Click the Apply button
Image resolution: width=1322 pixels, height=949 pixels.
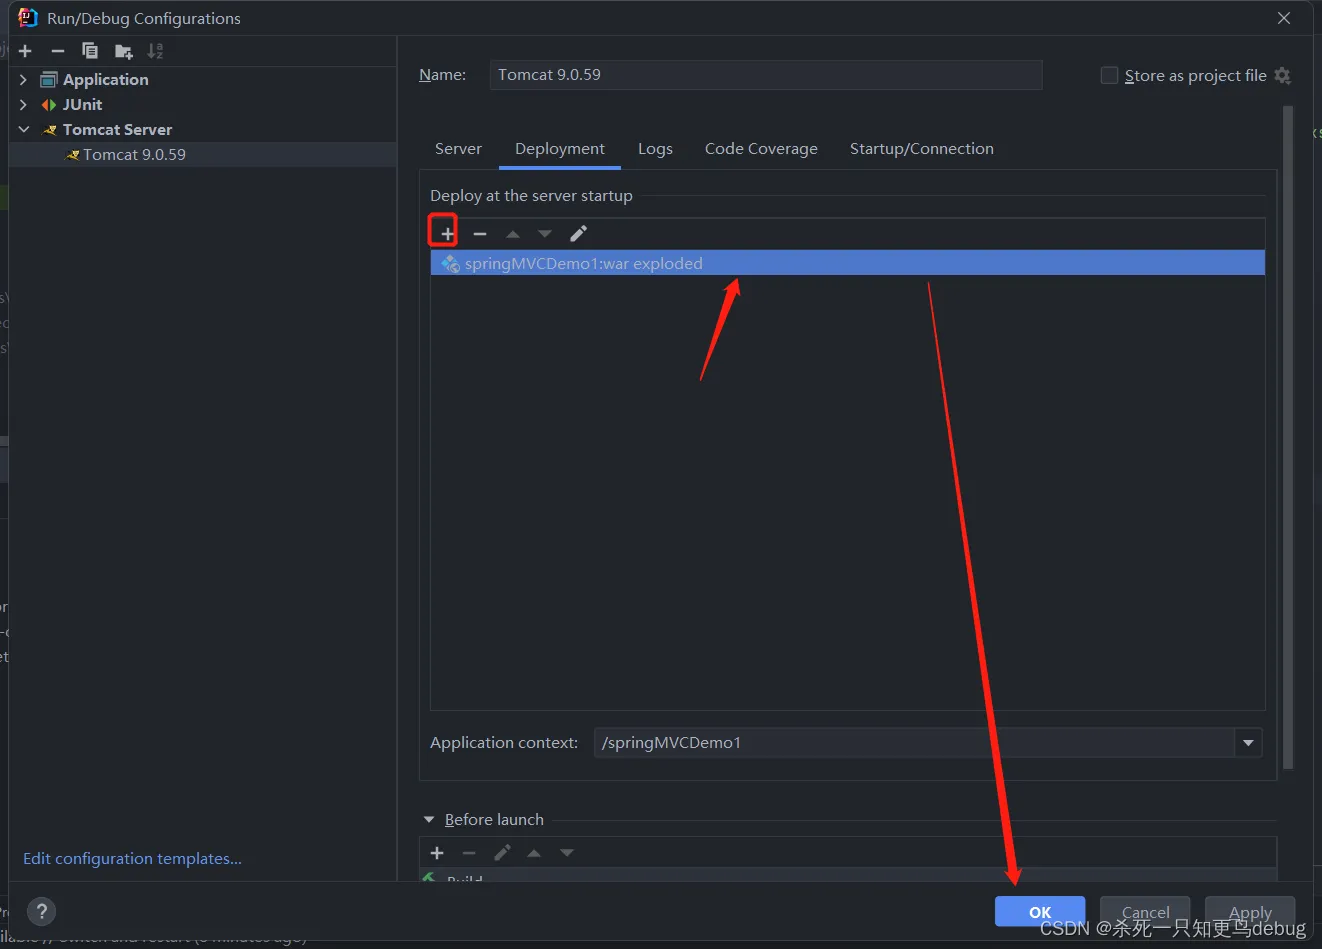1250,912
